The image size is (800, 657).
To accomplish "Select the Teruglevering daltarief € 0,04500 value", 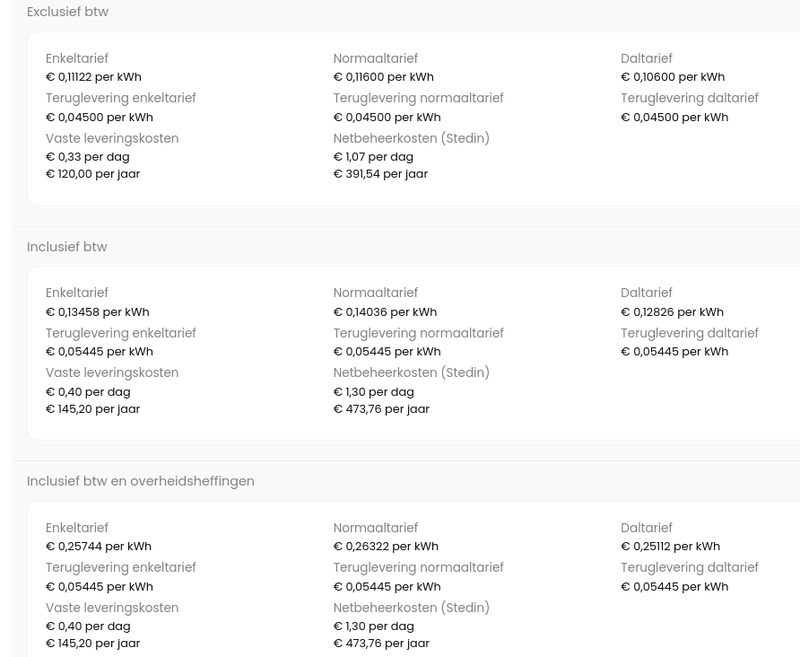I will tap(674, 117).
